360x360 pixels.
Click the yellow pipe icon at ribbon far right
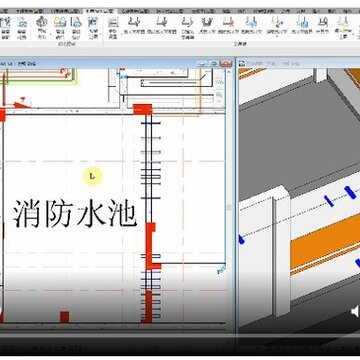(x=343, y=22)
